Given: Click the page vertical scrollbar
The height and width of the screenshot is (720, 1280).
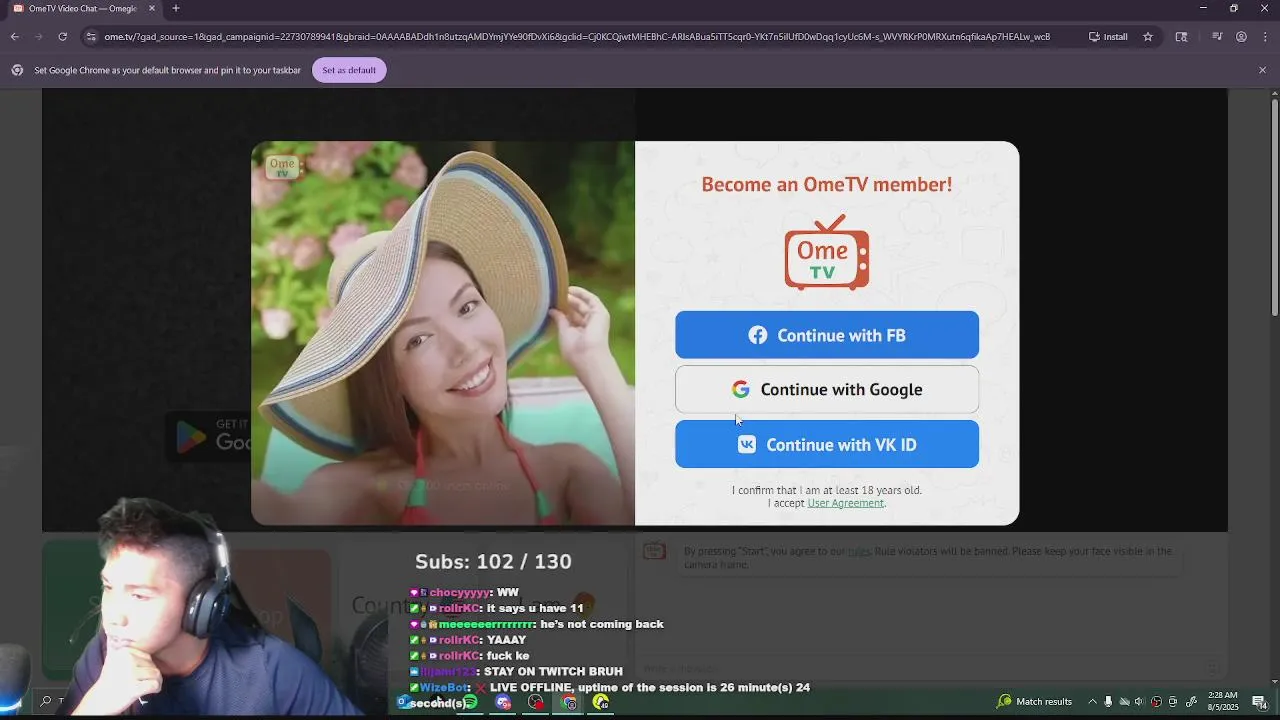Looking at the screenshot, I should click(x=1274, y=208).
